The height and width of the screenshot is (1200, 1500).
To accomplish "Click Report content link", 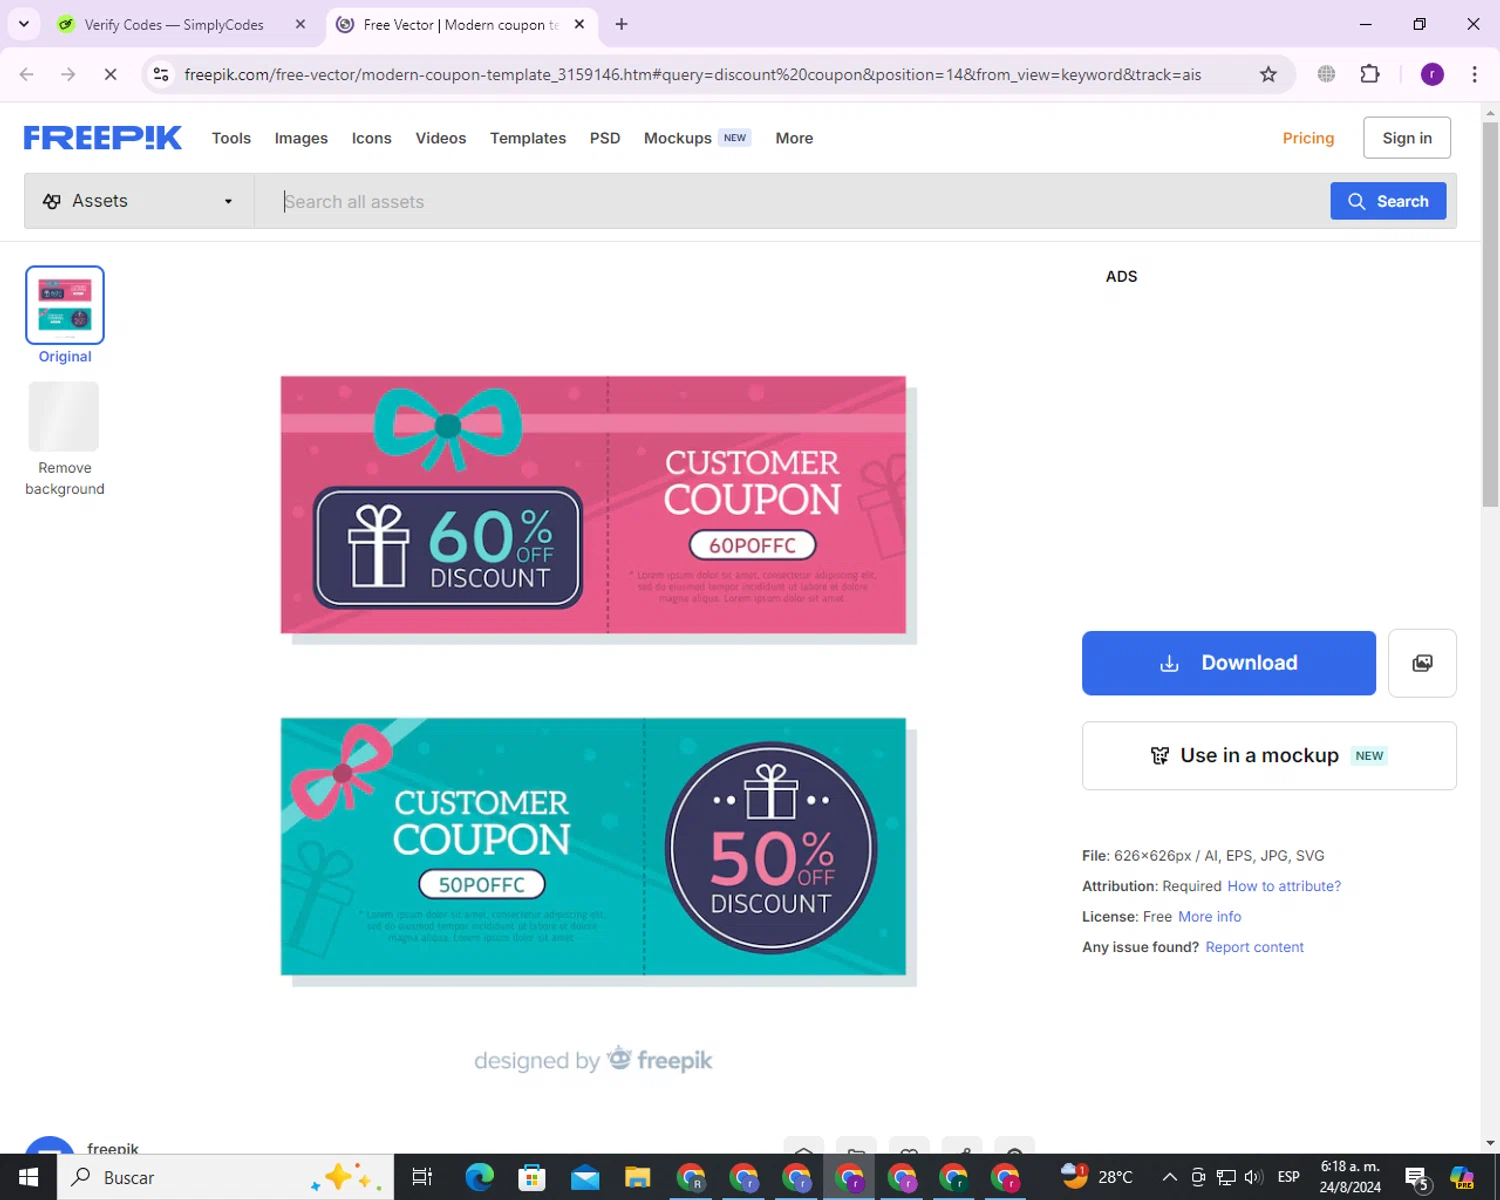I will click(x=1254, y=947).
